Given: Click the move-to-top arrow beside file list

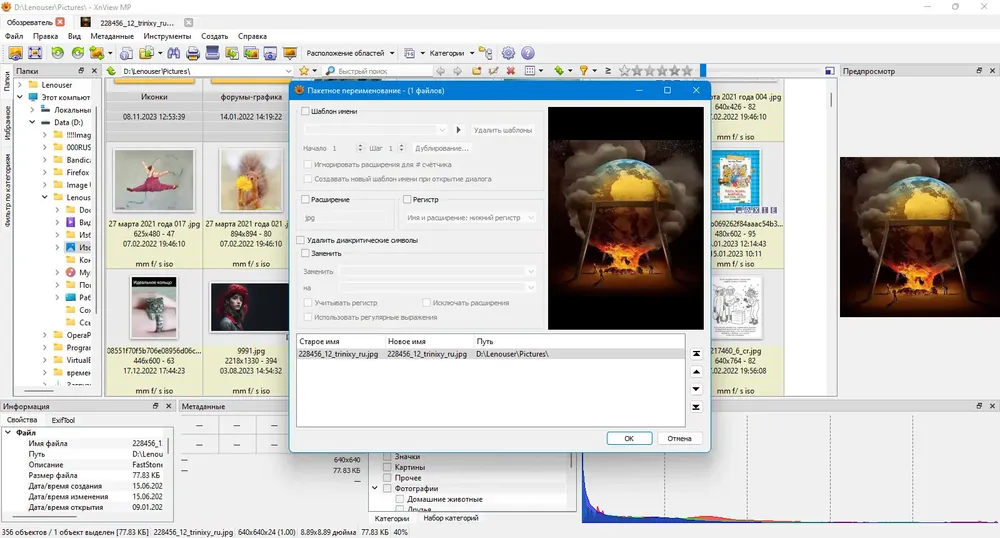Looking at the screenshot, I should (x=696, y=354).
